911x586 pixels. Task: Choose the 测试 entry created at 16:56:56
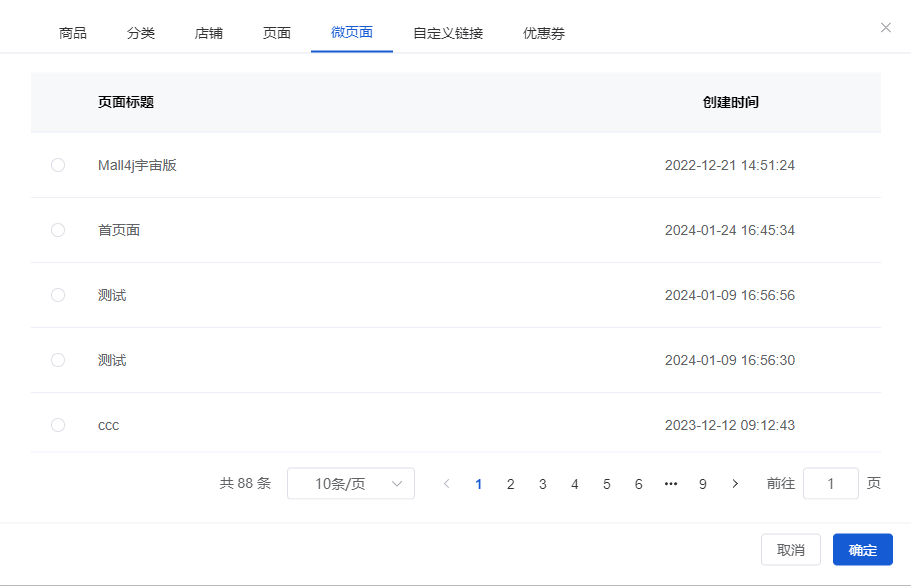click(x=58, y=295)
